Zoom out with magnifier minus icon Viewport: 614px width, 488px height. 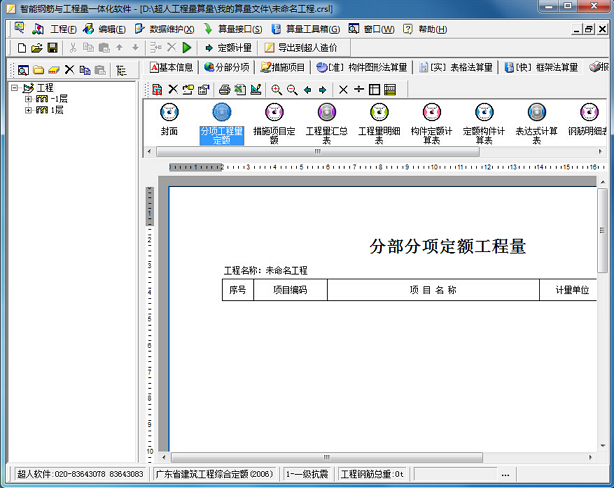coord(292,90)
